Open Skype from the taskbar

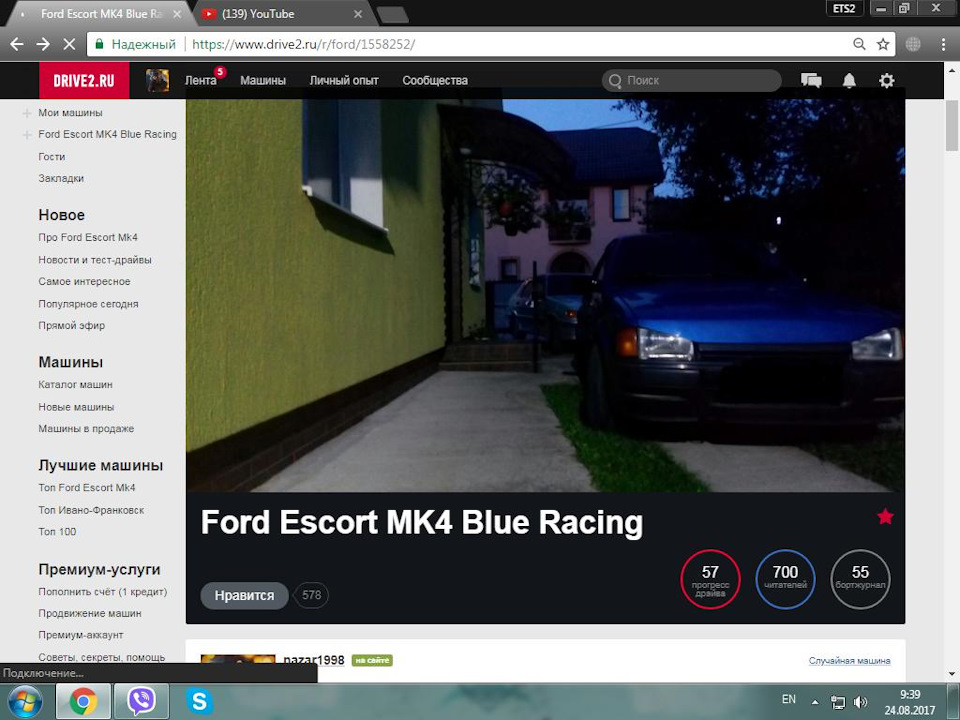coord(200,702)
